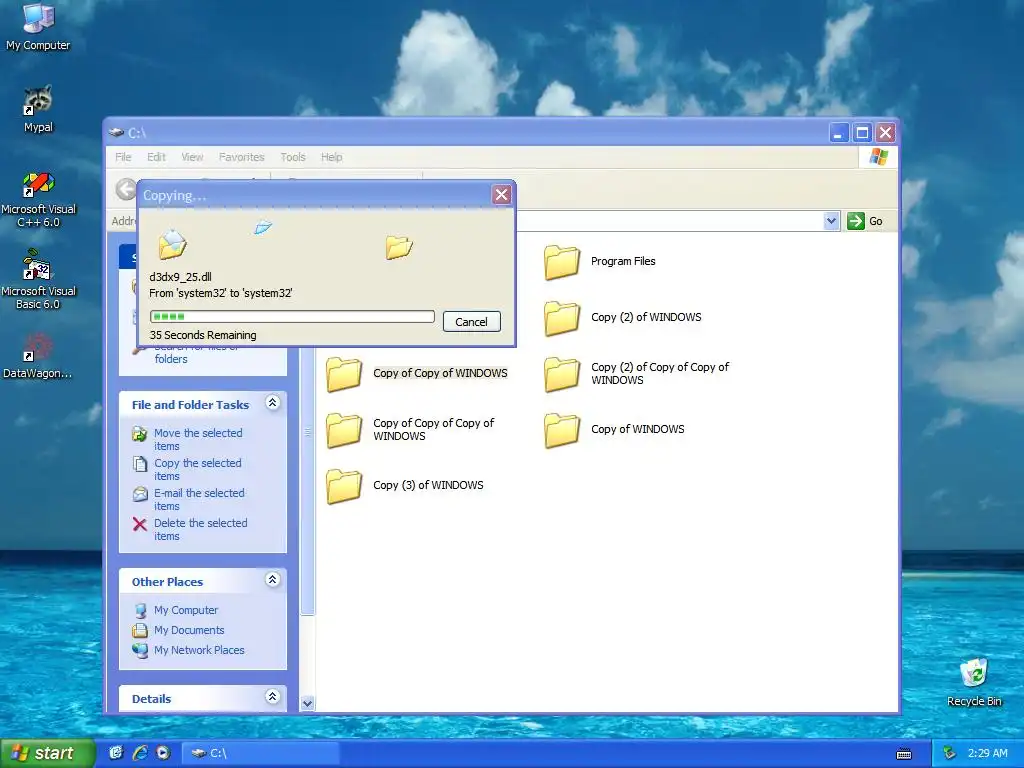
Task: Click Delete the selected items link
Action: click(200, 530)
